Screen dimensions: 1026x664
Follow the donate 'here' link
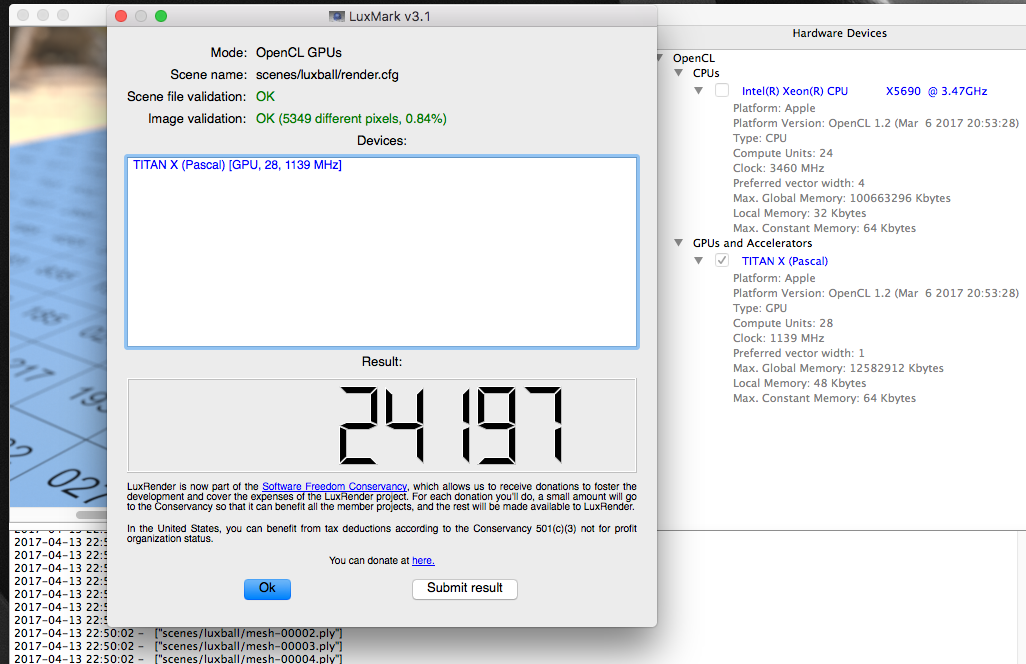pos(423,561)
